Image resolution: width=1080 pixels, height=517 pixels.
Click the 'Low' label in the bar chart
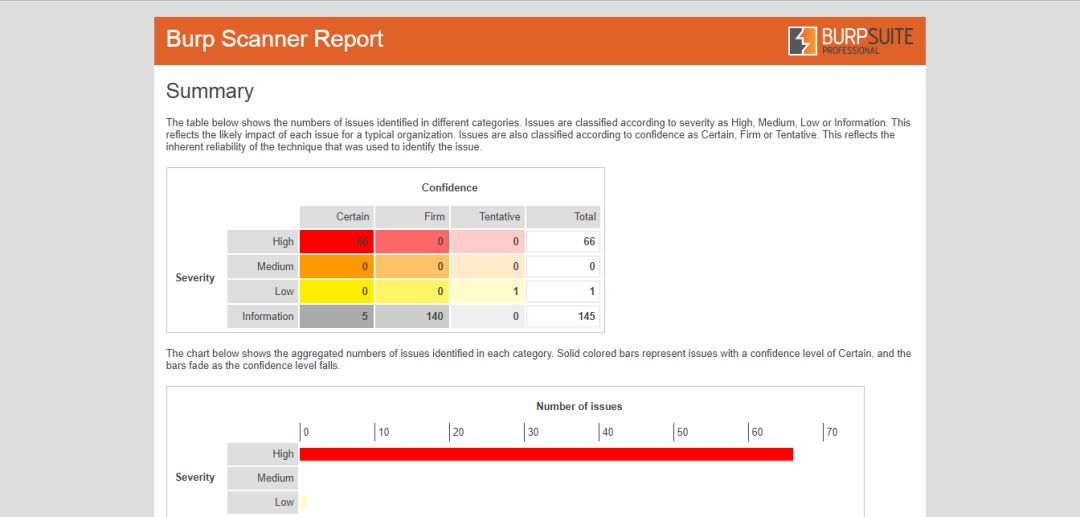[x=262, y=503]
